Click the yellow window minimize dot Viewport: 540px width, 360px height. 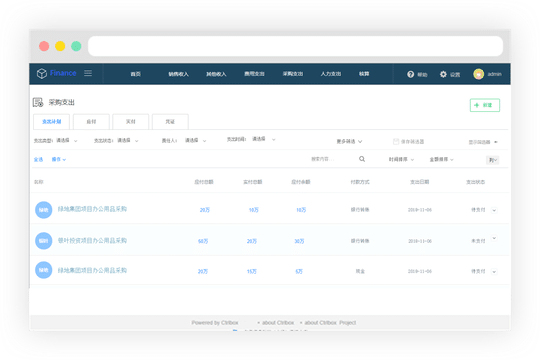(60, 46)
